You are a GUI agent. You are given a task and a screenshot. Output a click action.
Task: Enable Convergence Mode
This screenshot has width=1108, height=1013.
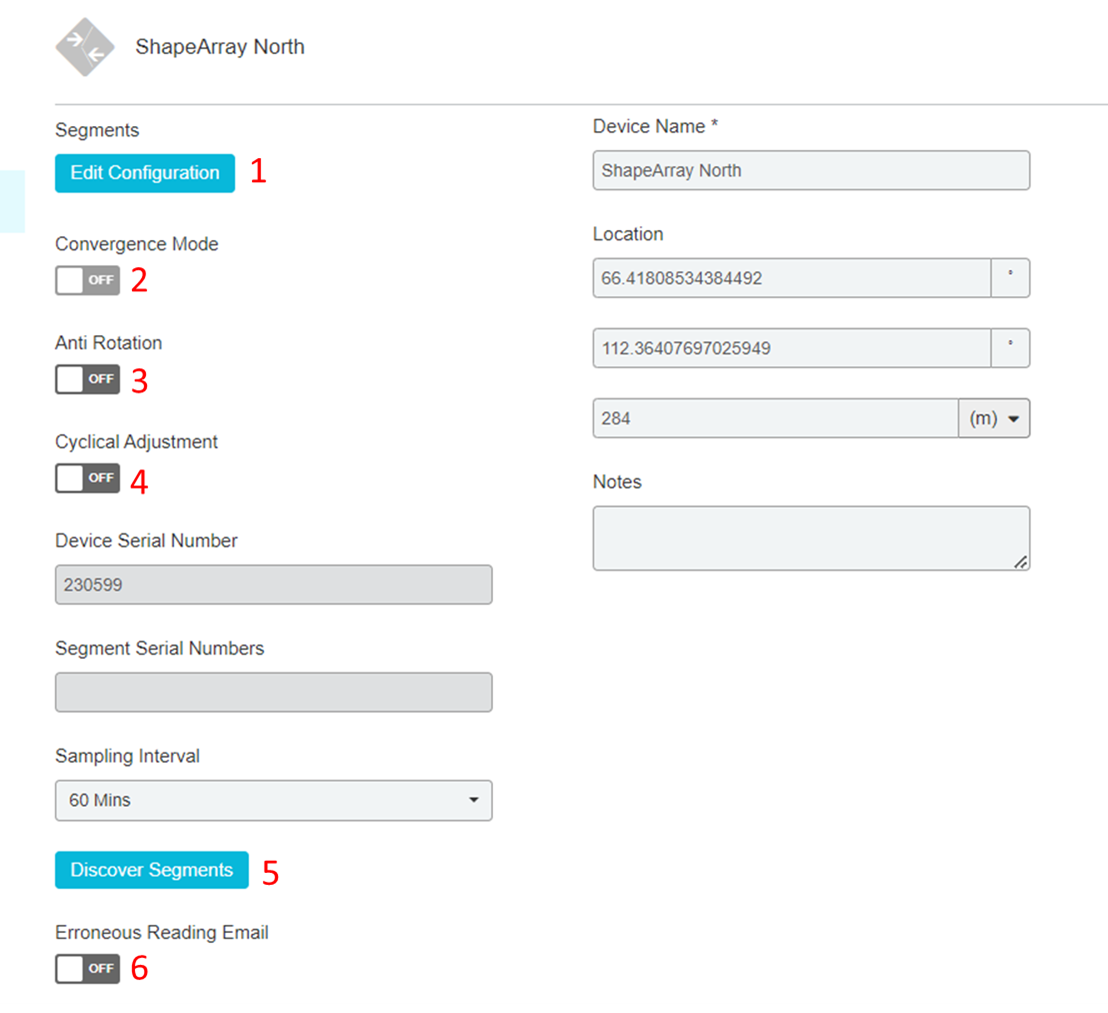tap(87, 280)
